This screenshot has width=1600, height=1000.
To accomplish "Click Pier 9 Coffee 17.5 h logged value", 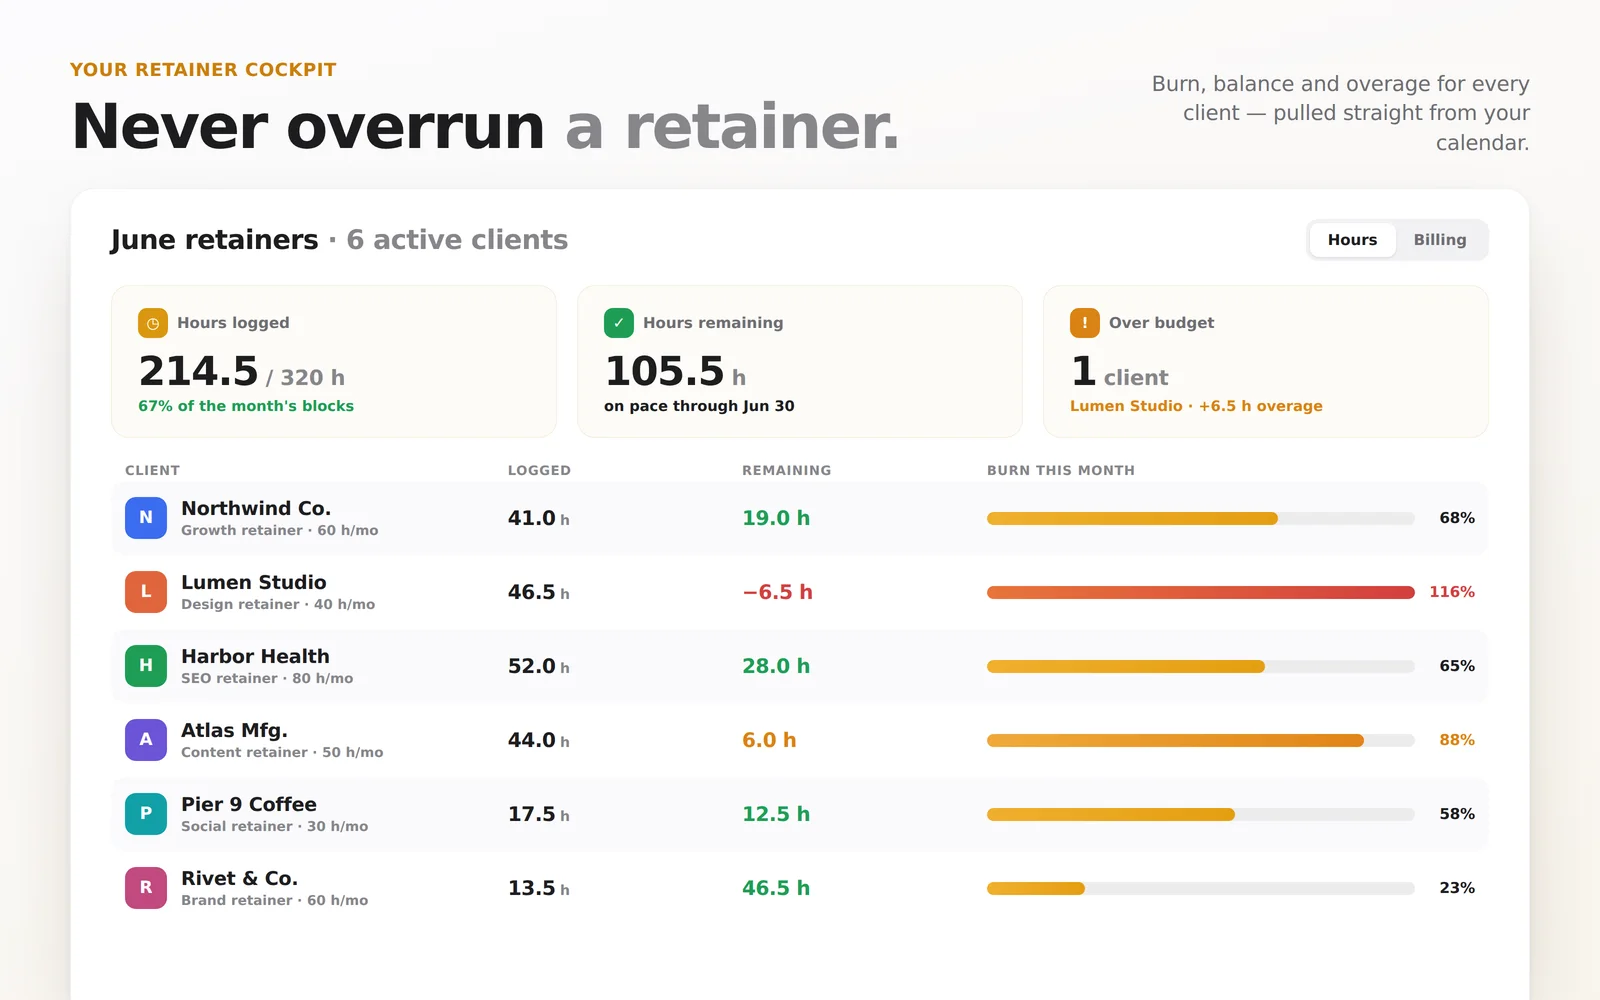I will (x=538, y=814).
